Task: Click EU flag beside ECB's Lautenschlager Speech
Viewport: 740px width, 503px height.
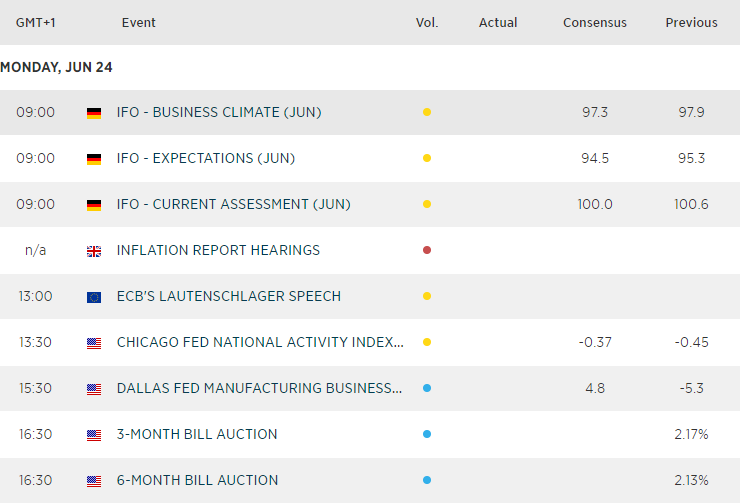Action: click(94, 297)
